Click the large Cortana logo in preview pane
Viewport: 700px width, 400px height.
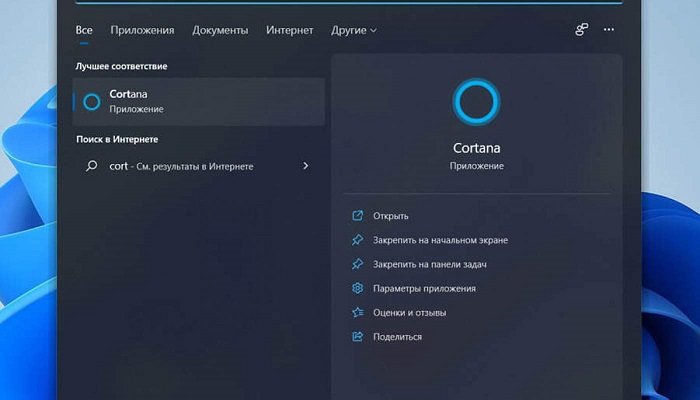click(476, 102)
